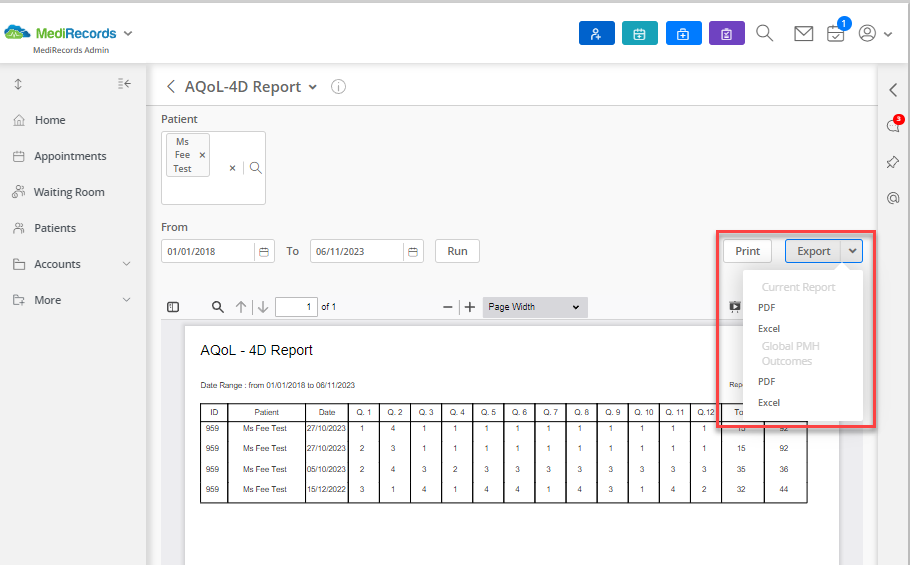Viewport: 910px width, 565px height.
Task: Open the global search magnifier icon
Action: point(764,33)
